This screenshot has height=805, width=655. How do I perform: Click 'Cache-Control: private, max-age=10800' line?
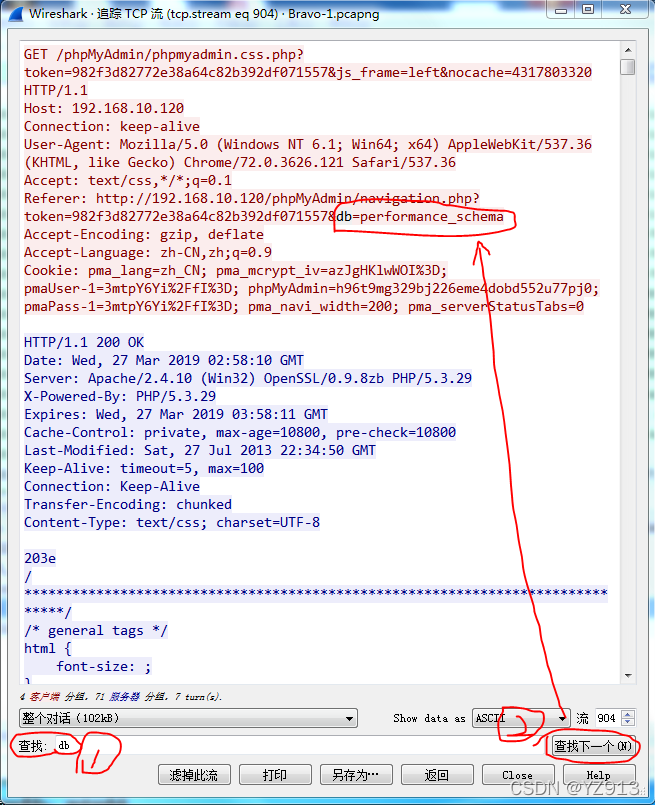240,432
